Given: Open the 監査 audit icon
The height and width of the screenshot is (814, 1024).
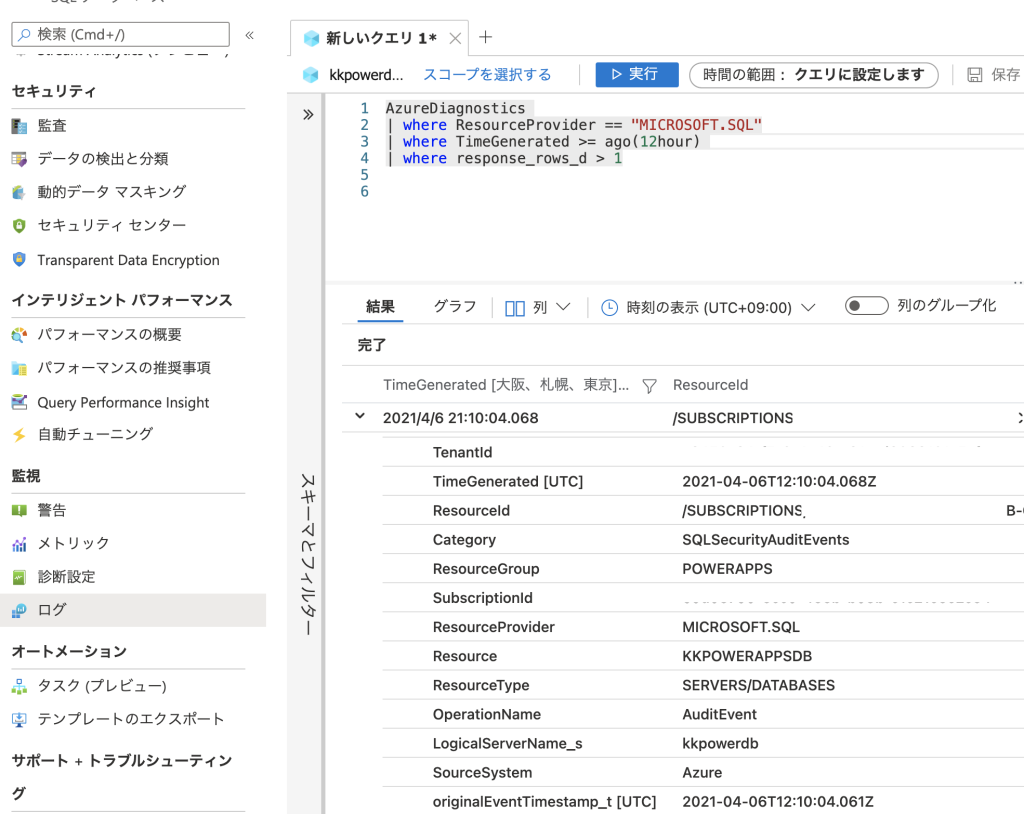Looking at the screenshot, I should (x=20, y=126).
